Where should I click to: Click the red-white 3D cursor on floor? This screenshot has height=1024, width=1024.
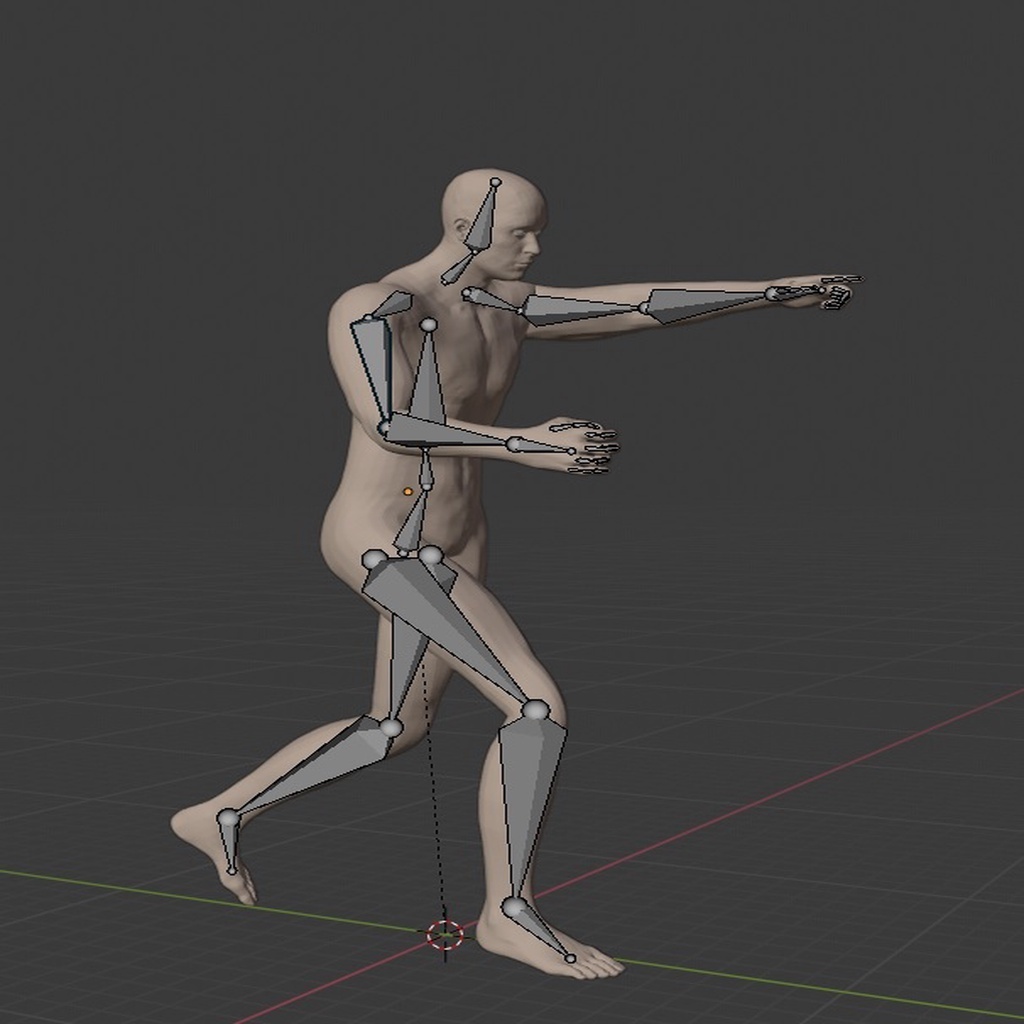[445, 935]
